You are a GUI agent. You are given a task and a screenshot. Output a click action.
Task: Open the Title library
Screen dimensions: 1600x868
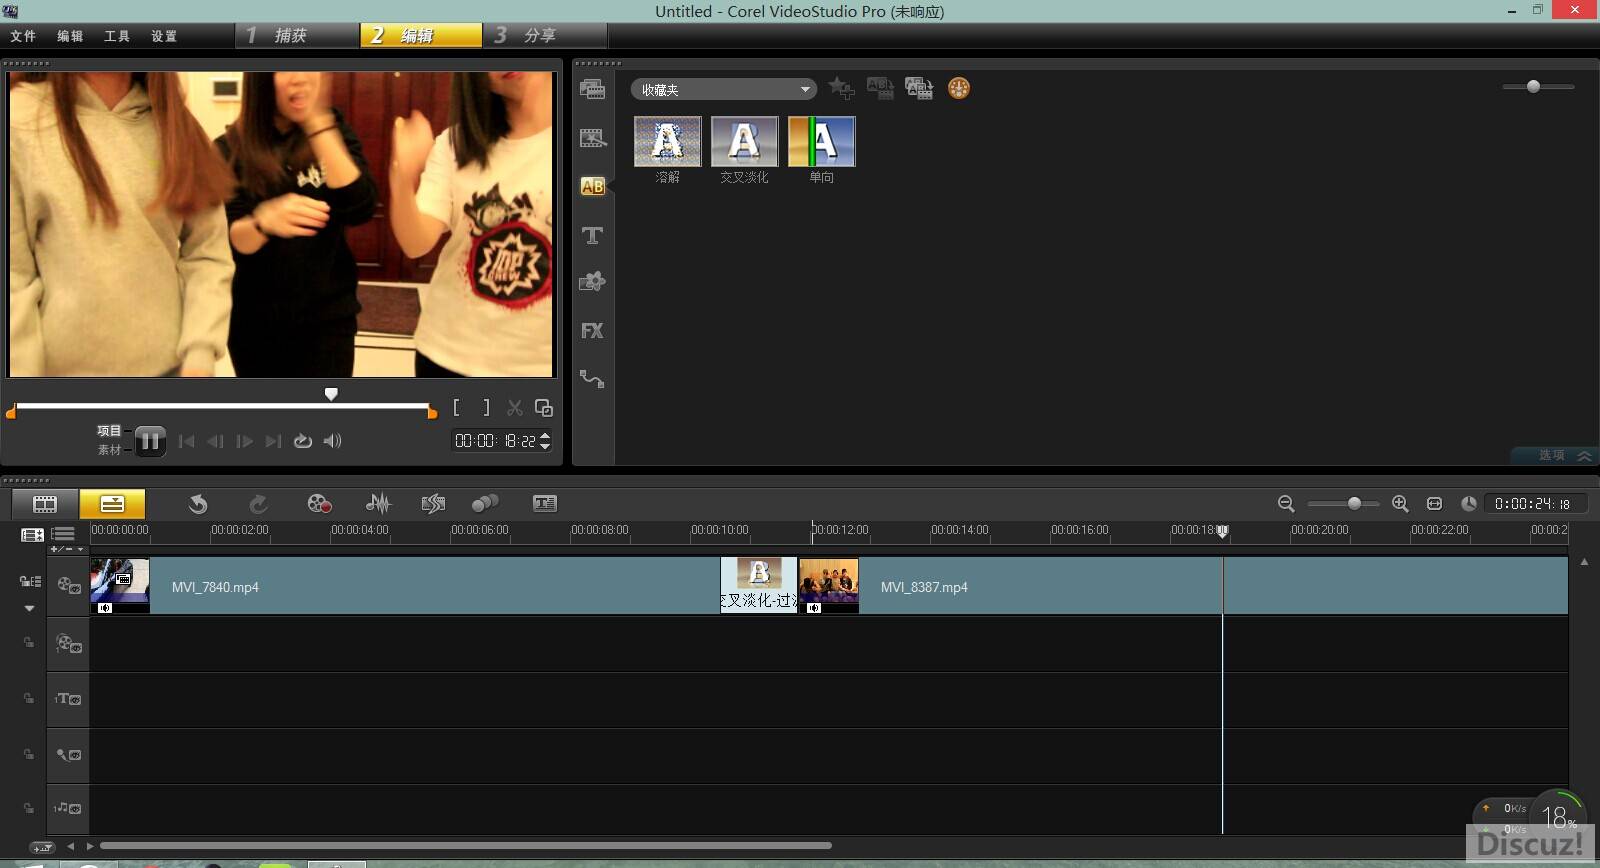coord(592,235)
